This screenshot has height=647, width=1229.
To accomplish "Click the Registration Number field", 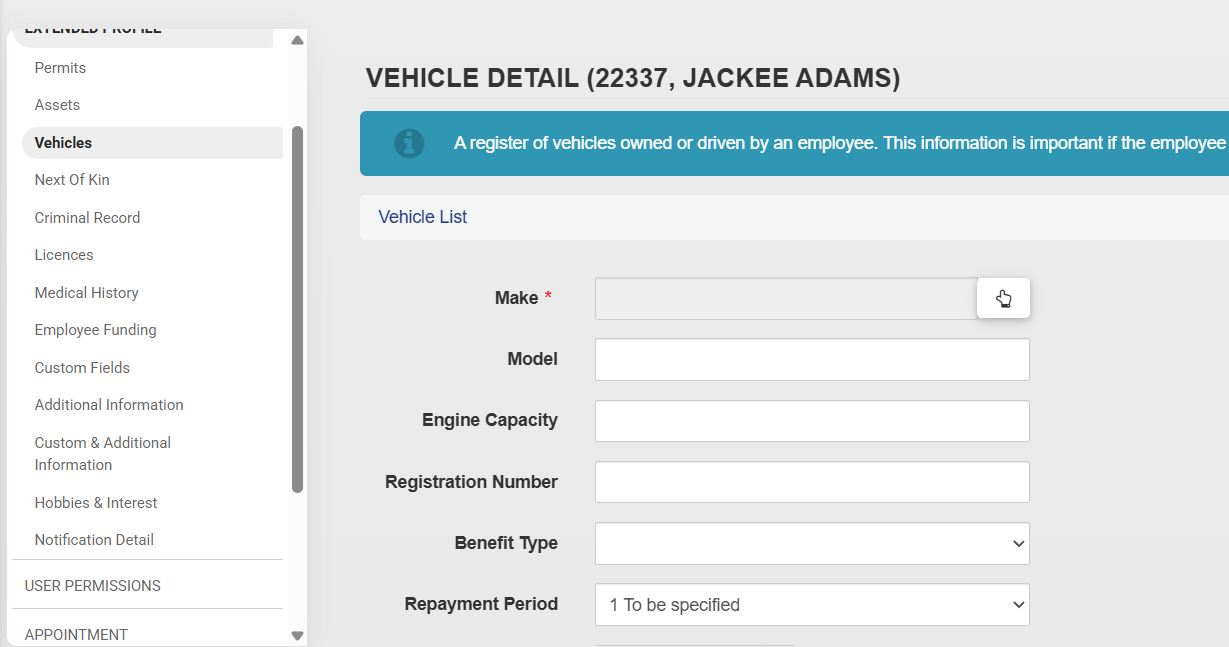I will 811,482.
